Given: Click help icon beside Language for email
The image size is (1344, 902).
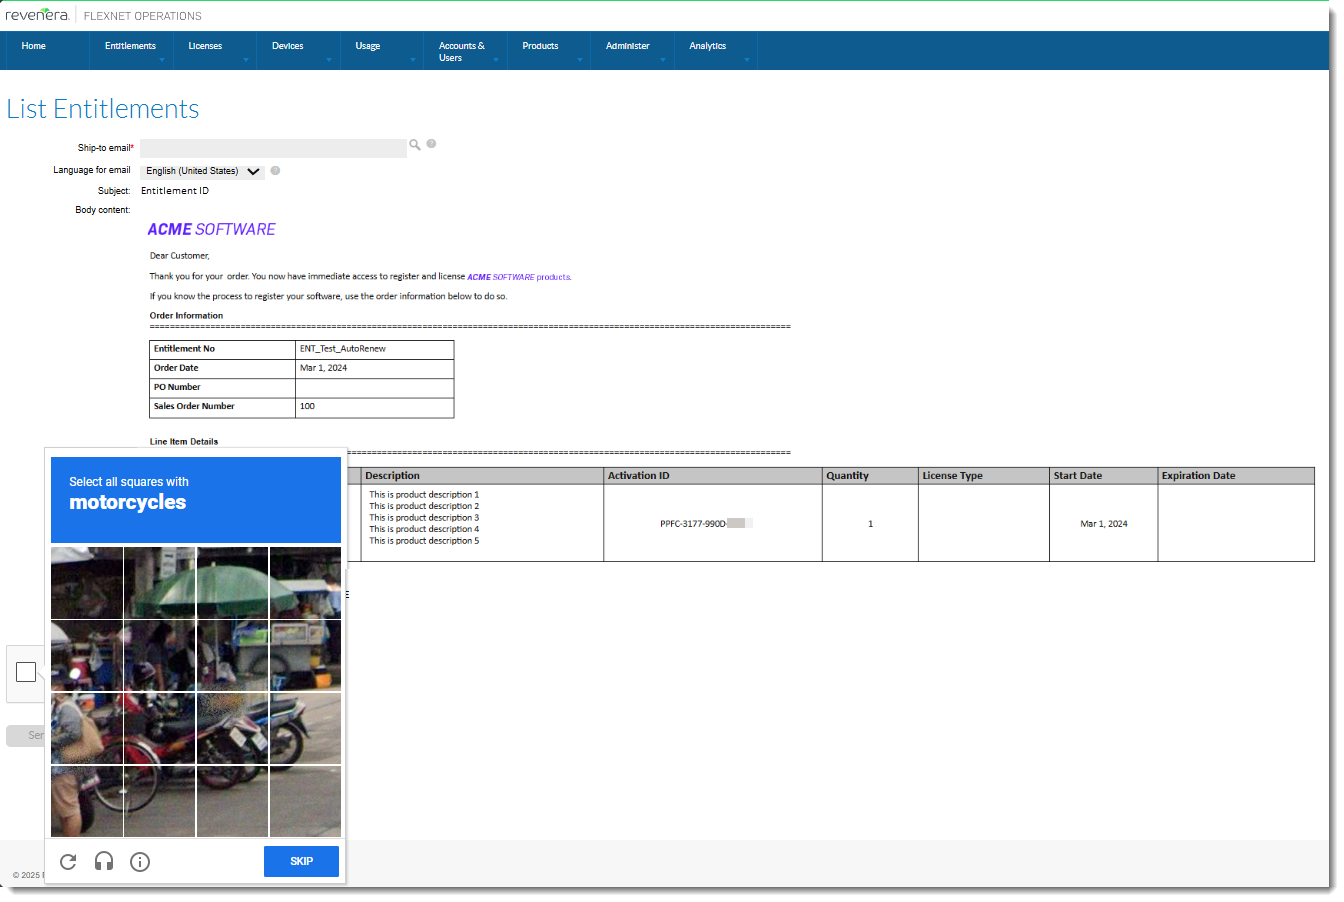Looking at the screenshot, I should (x=275, y=171).
